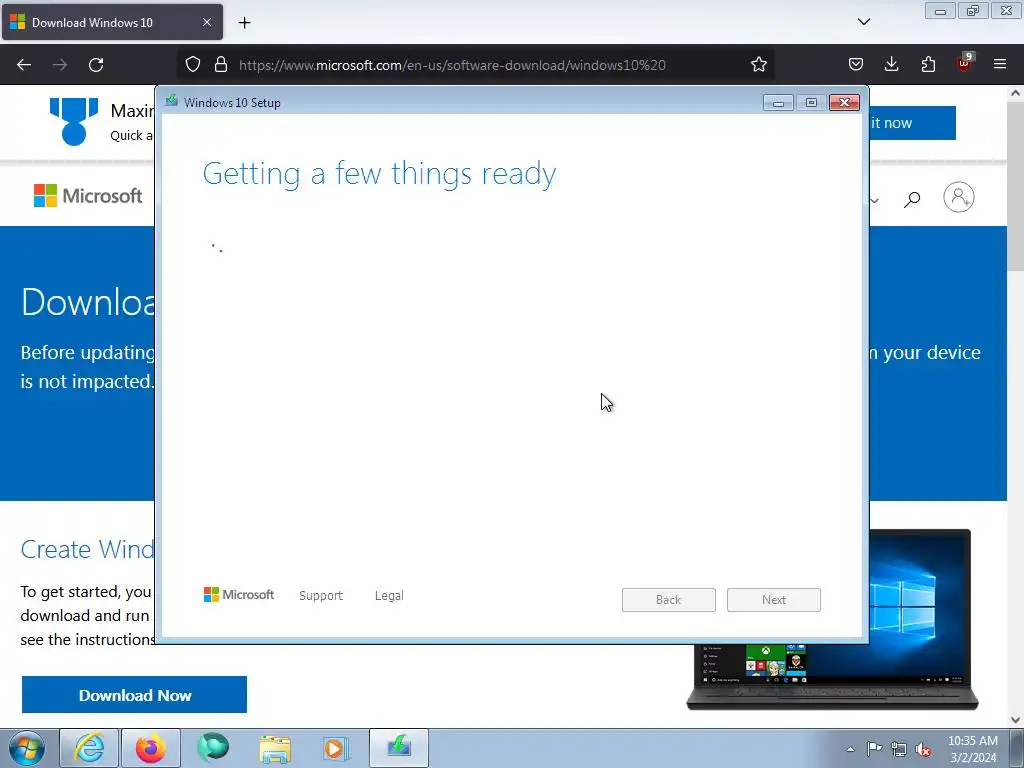Show hidden tray icons arrow

click(850, 749)
